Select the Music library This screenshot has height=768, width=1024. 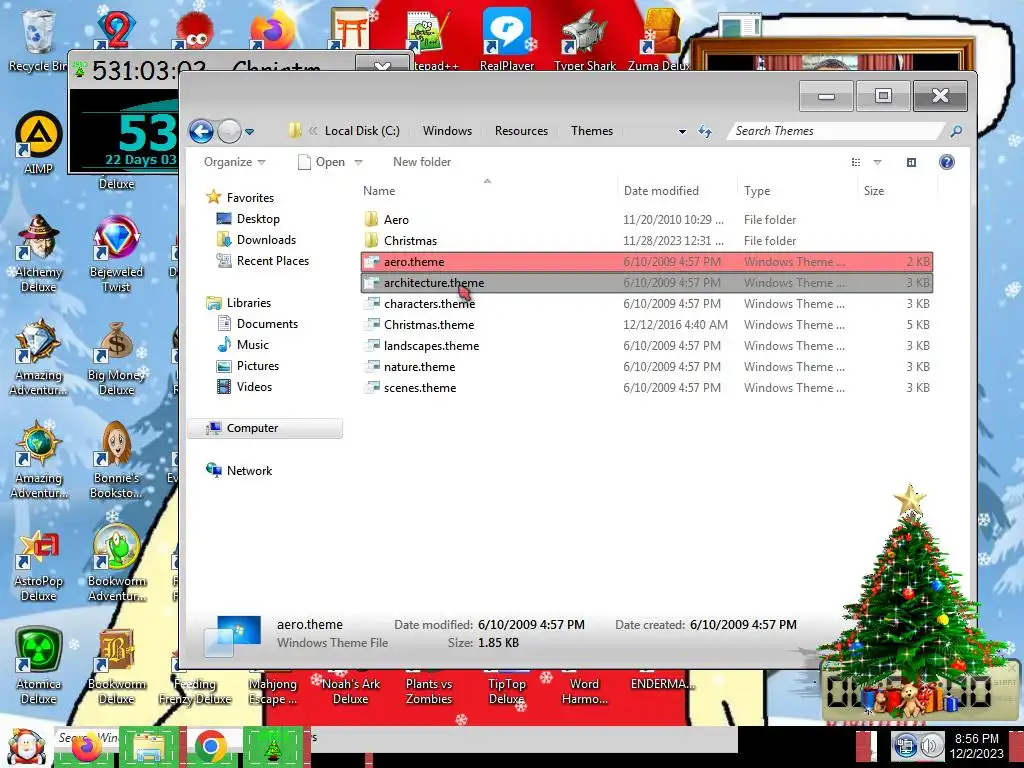click(x=243, y=344)
